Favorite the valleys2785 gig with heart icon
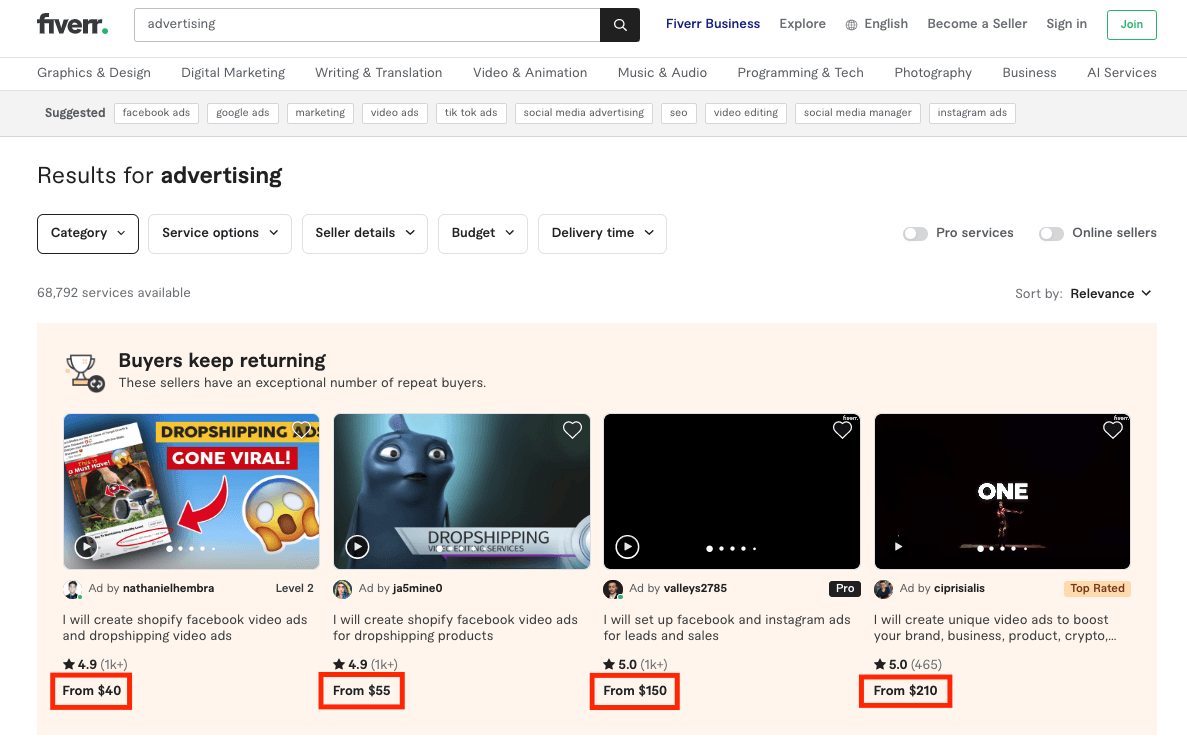 click(x=843, y=430)
